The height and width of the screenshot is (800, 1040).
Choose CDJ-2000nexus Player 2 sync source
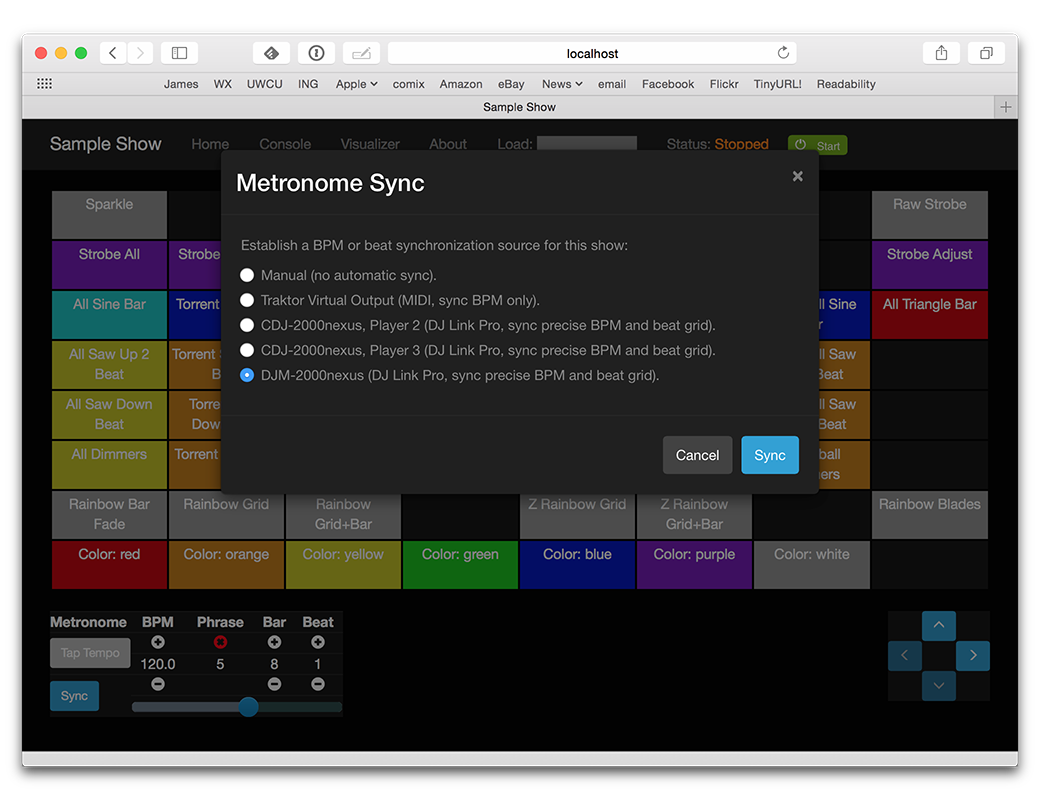[x=247, y=325]
